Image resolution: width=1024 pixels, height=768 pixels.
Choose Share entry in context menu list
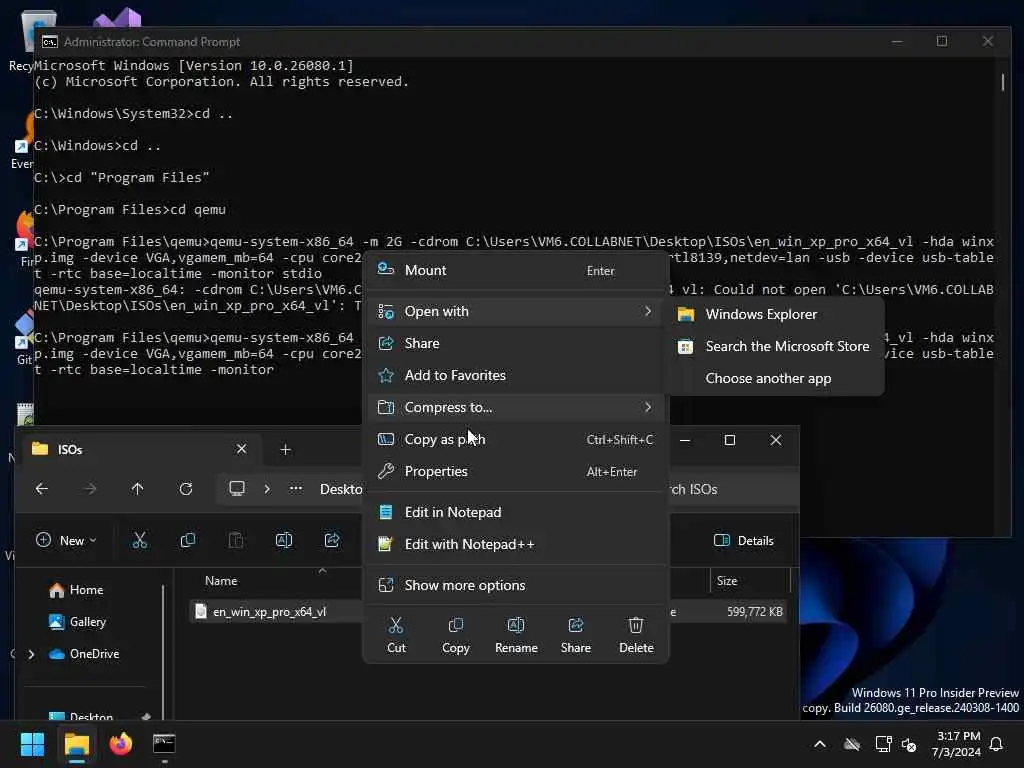tap(516, 344)
